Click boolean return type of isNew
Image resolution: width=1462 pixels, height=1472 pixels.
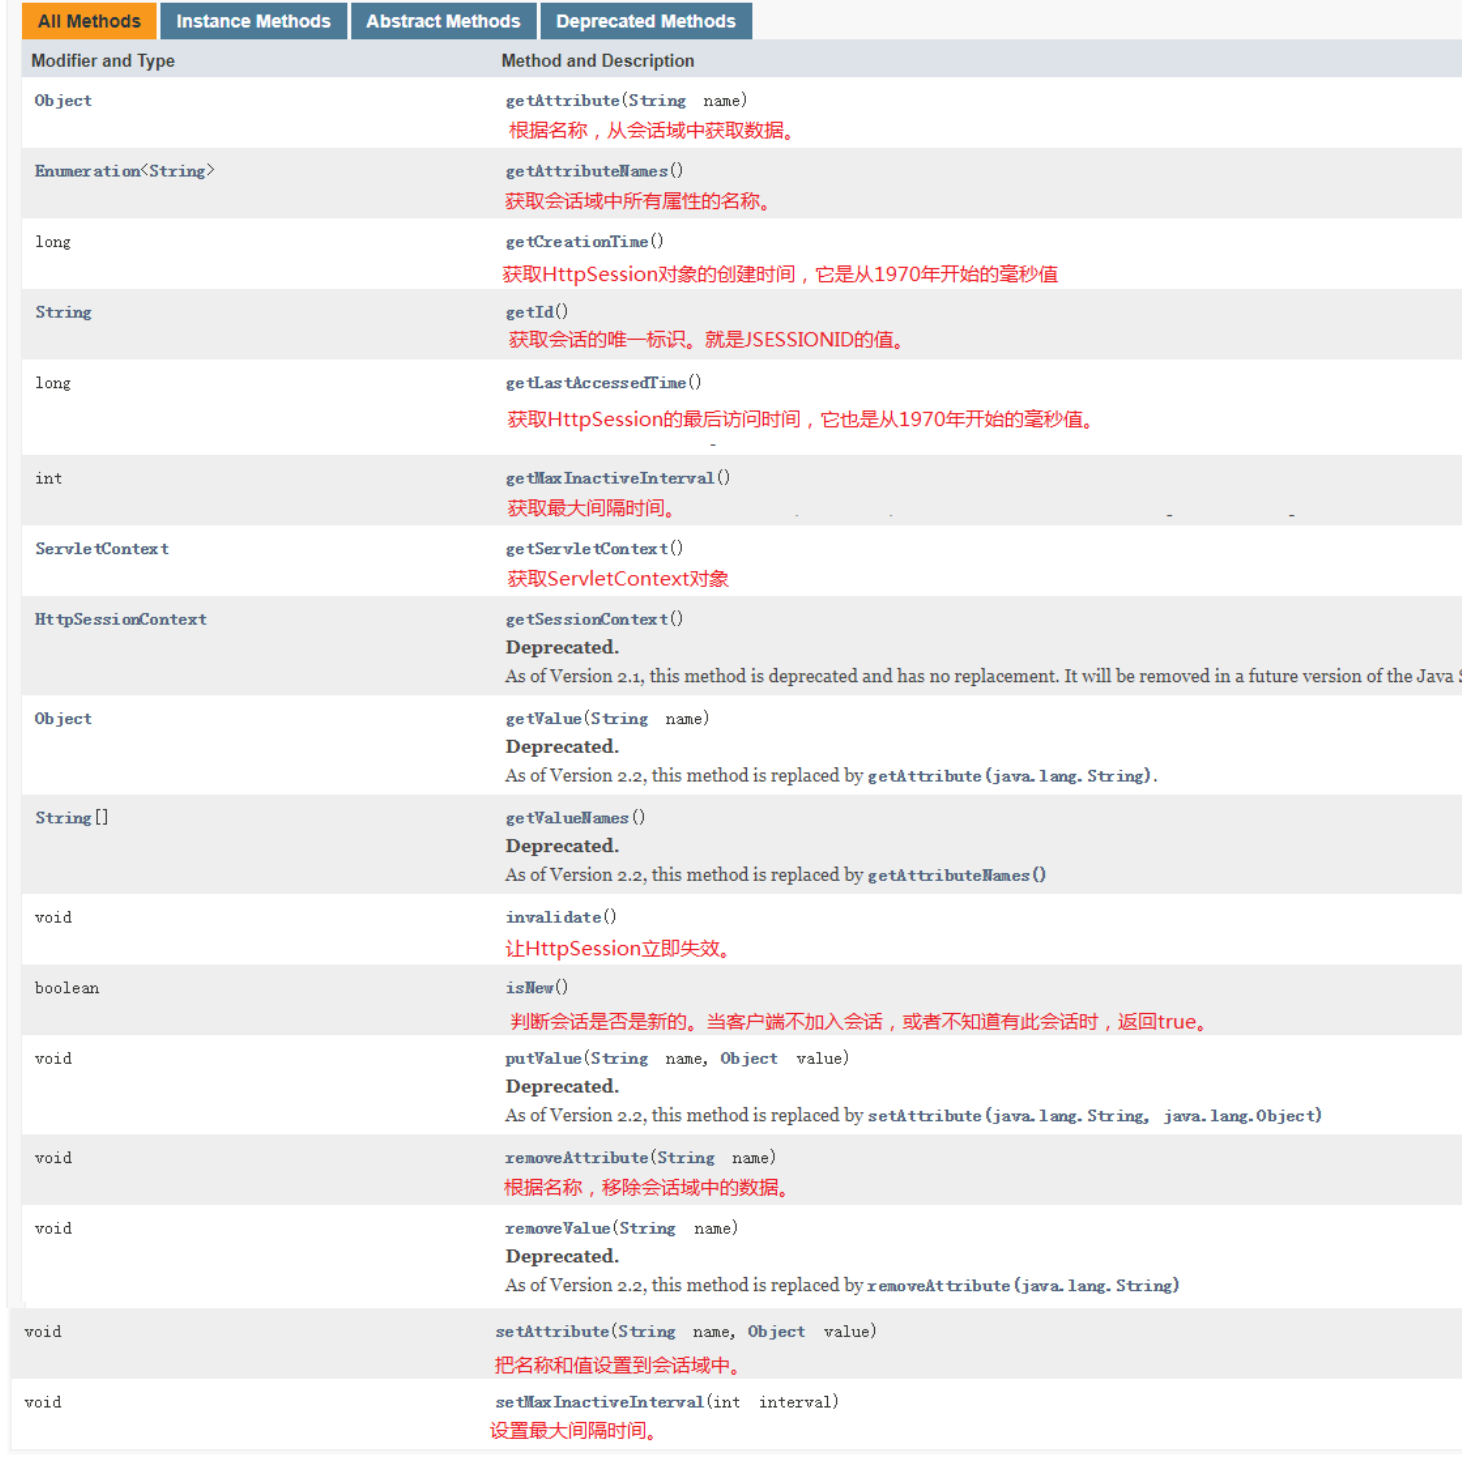click(x=67, y=987)
